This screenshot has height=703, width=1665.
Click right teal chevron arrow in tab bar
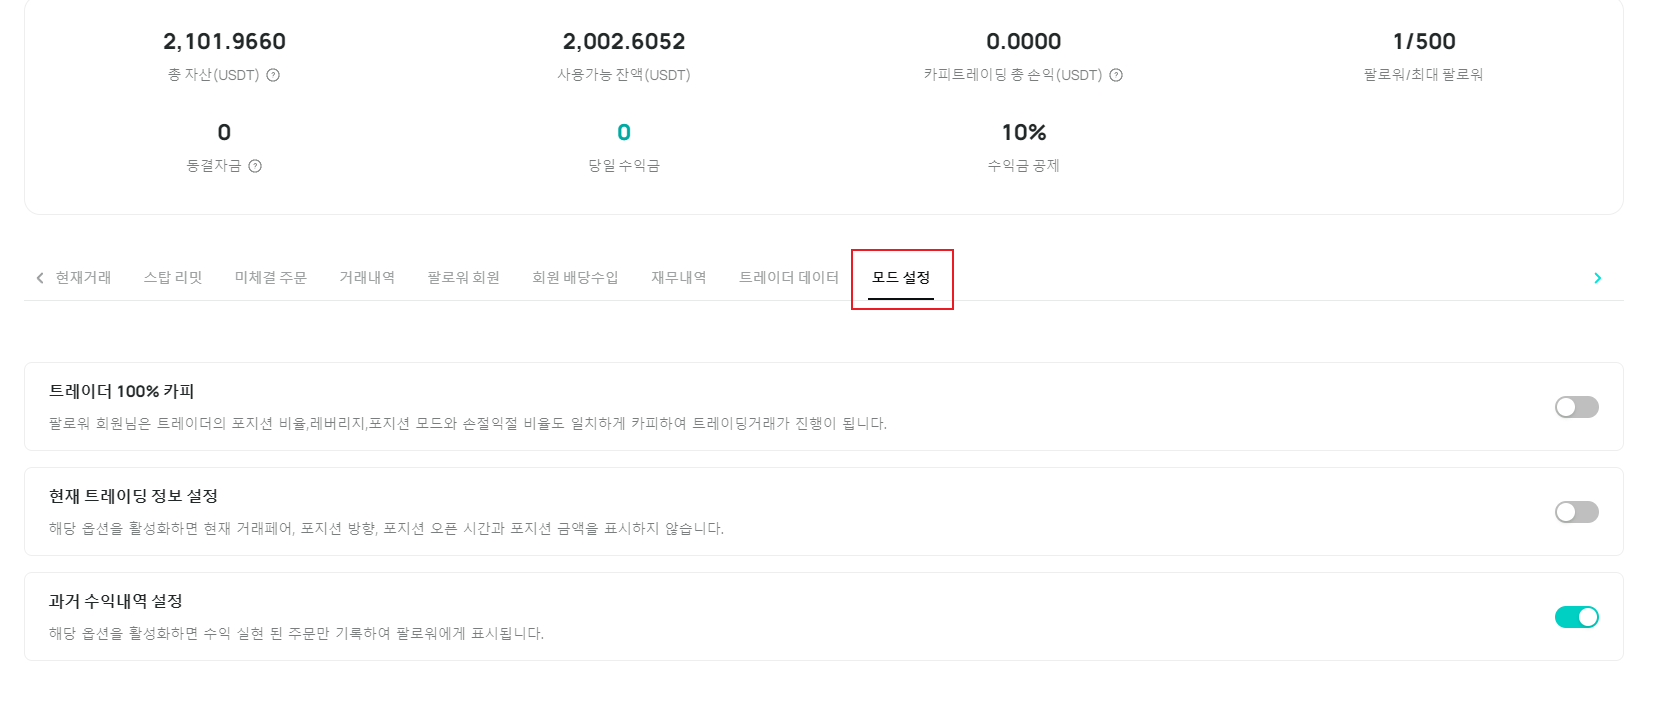pos(1597,278)
